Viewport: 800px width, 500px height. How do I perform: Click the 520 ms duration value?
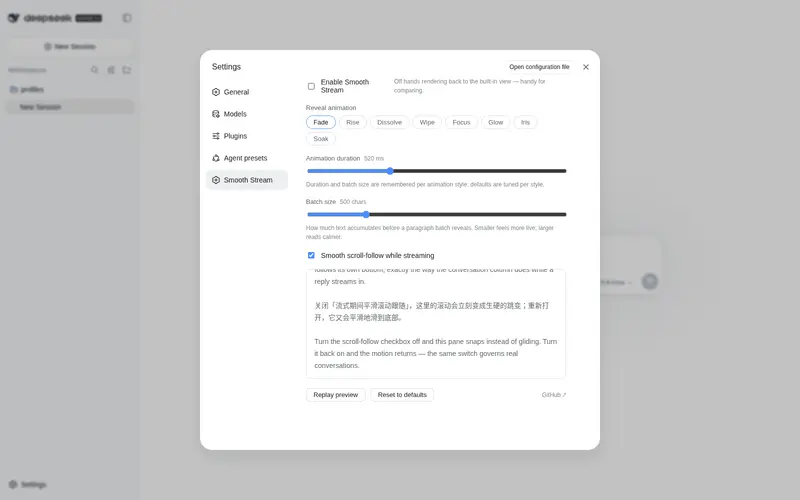point(374,159)
